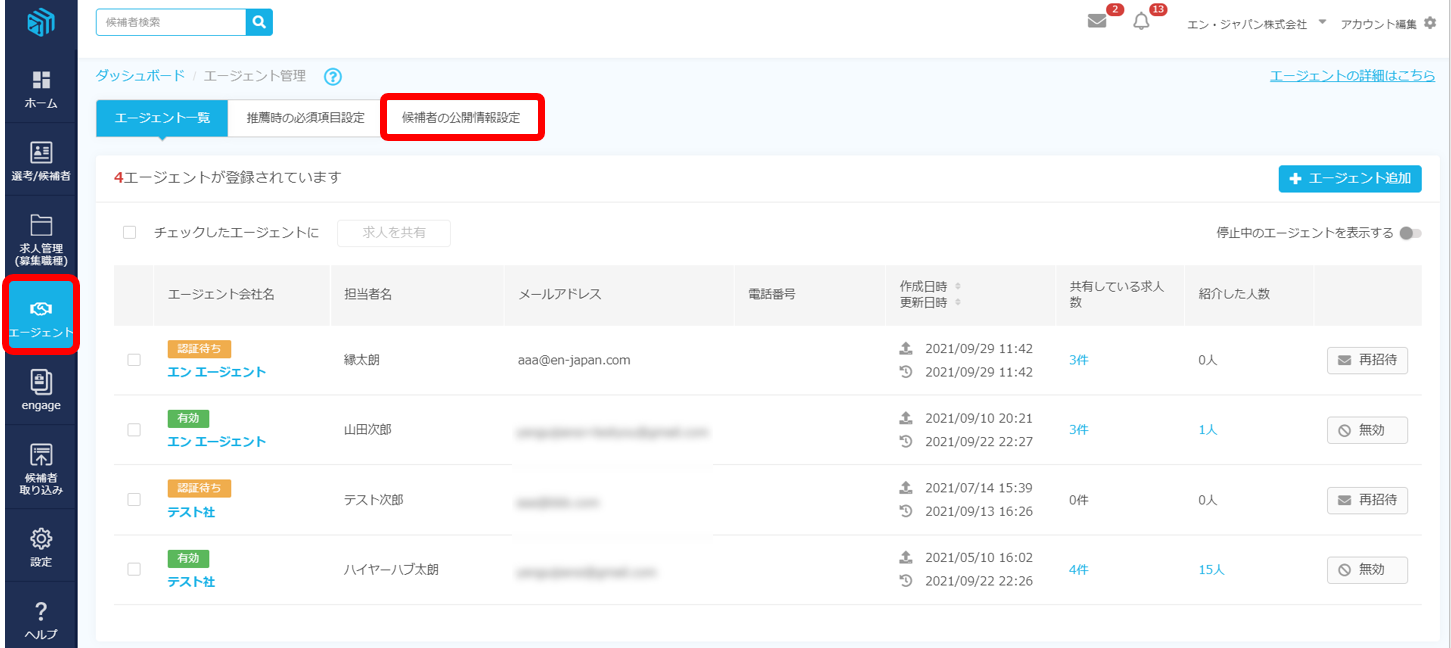Expand the エン・ジャパン株式会社 account dropdown
The width and height of the screenshot is (1451, 648).
coord(1322,22)
